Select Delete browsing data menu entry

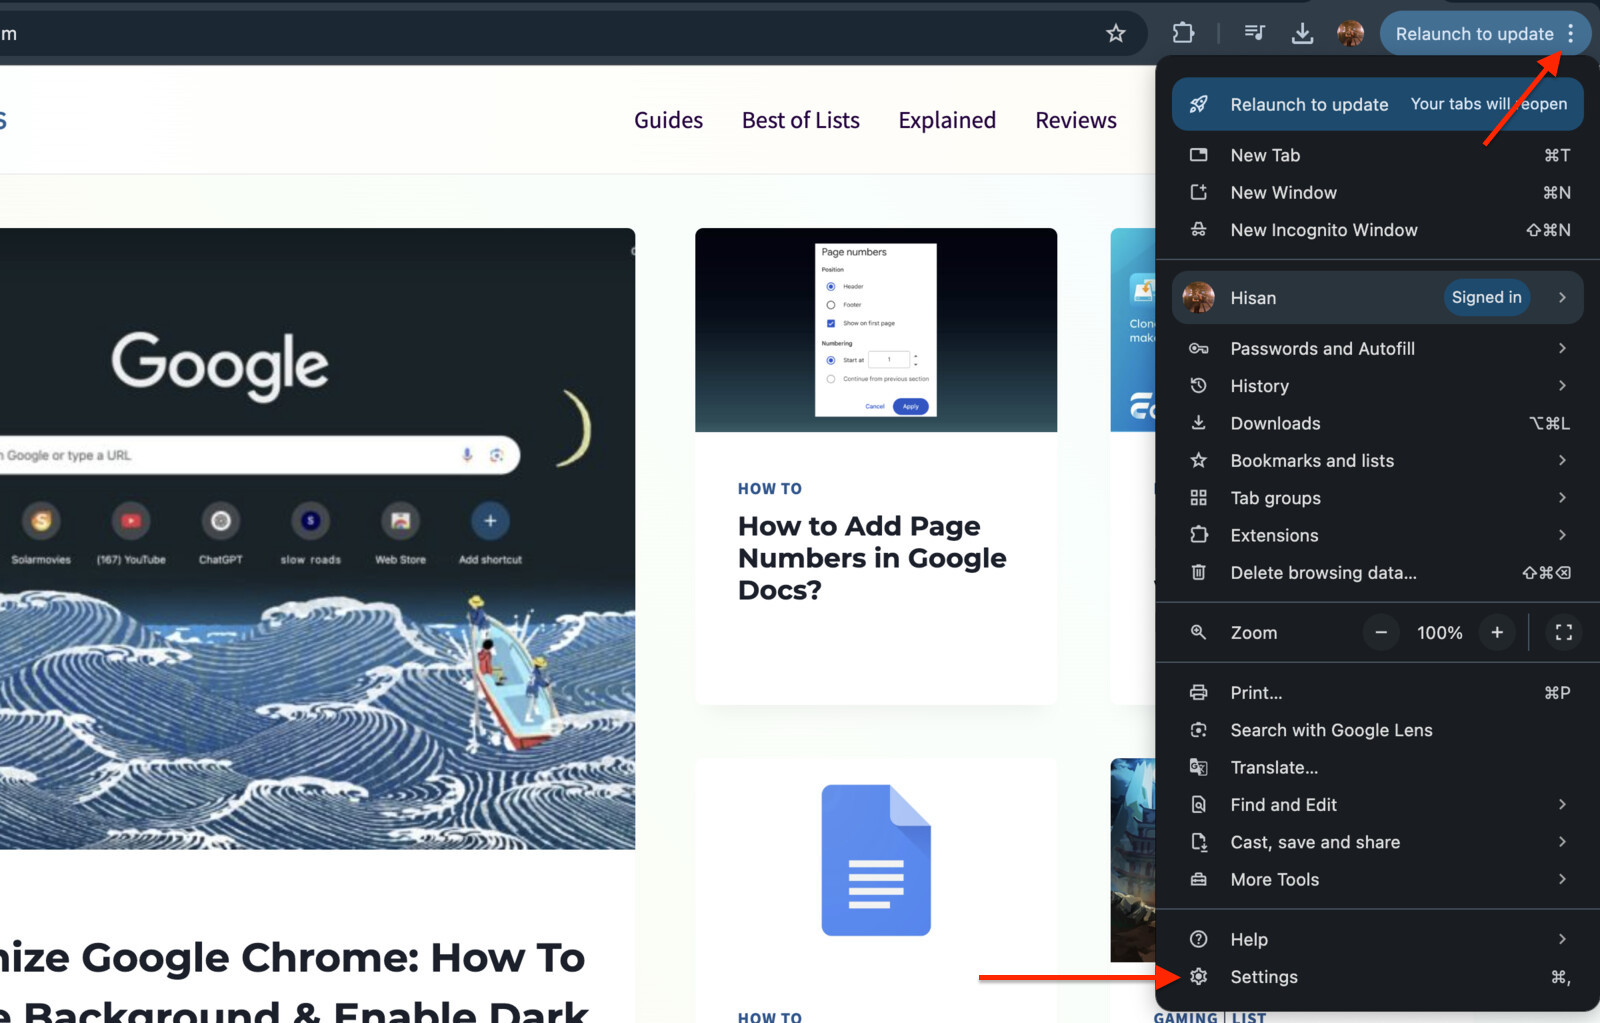pos(1323,573)
